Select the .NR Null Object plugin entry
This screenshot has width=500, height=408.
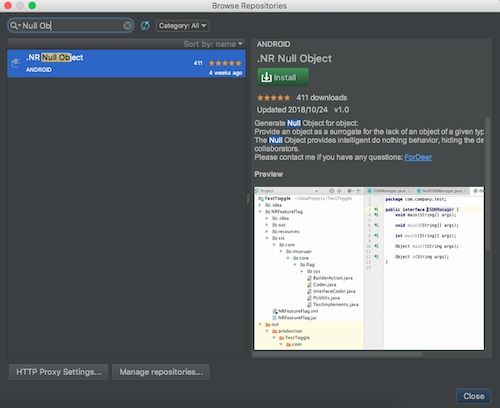[127, 64]
